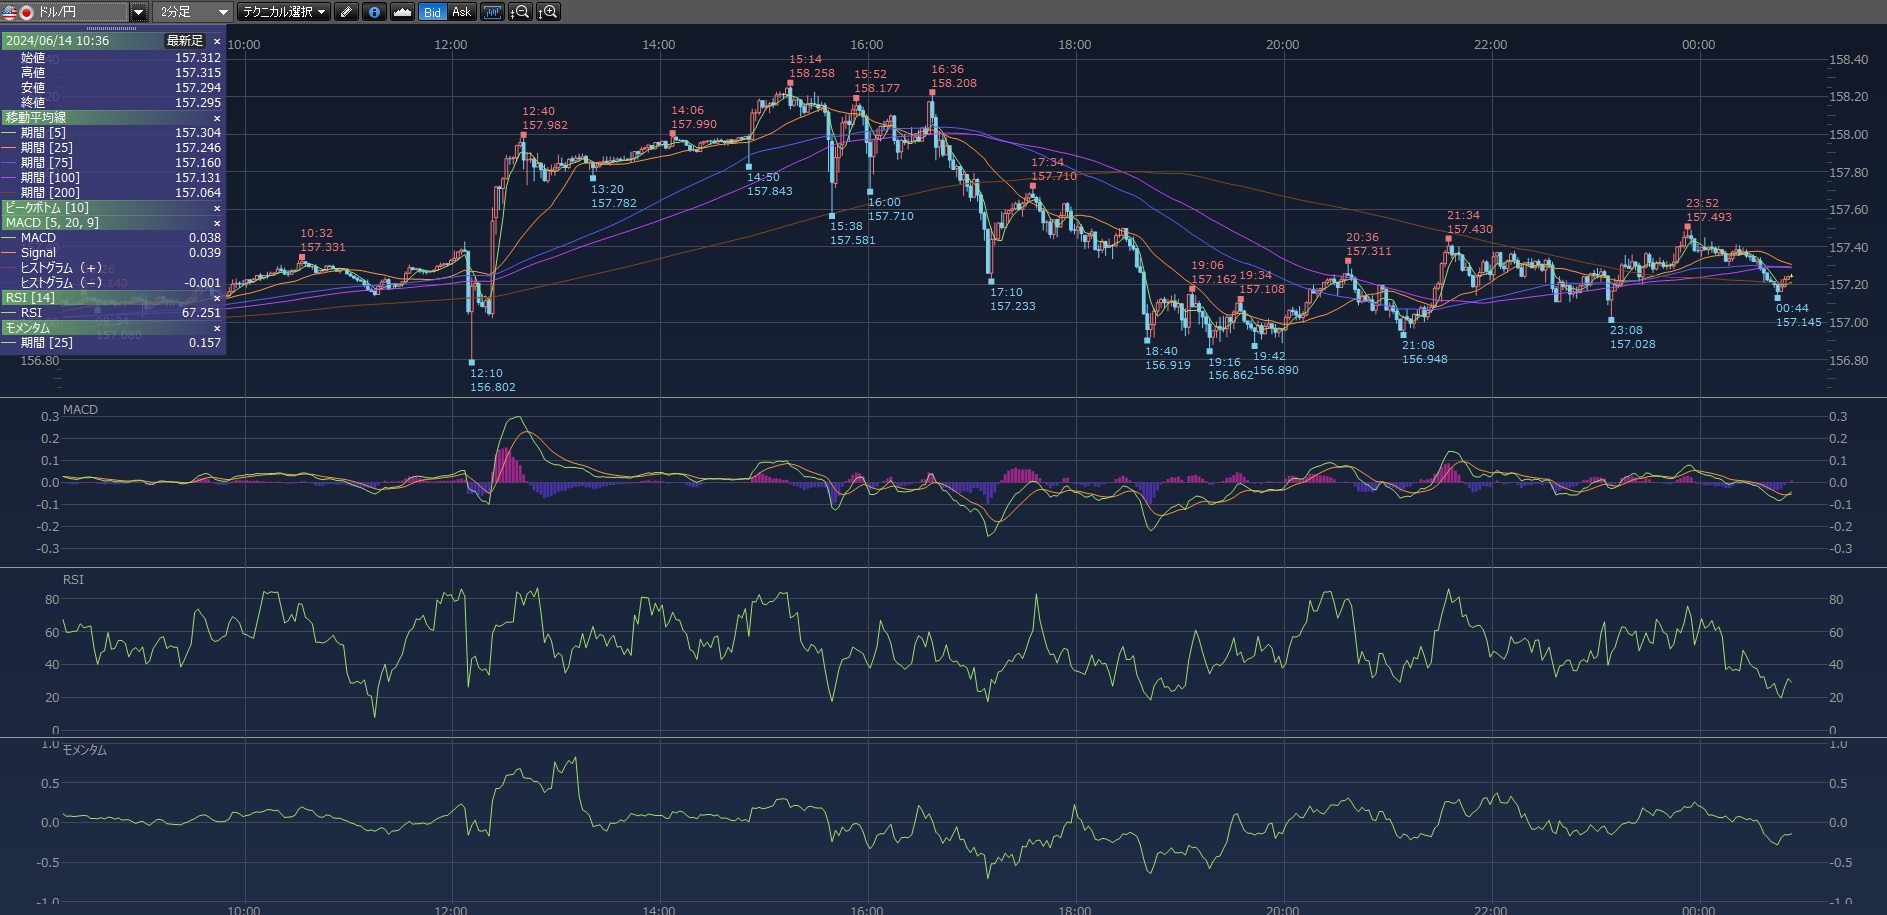Switch price display to Ask
The image size is (1887, 915).
461,12
